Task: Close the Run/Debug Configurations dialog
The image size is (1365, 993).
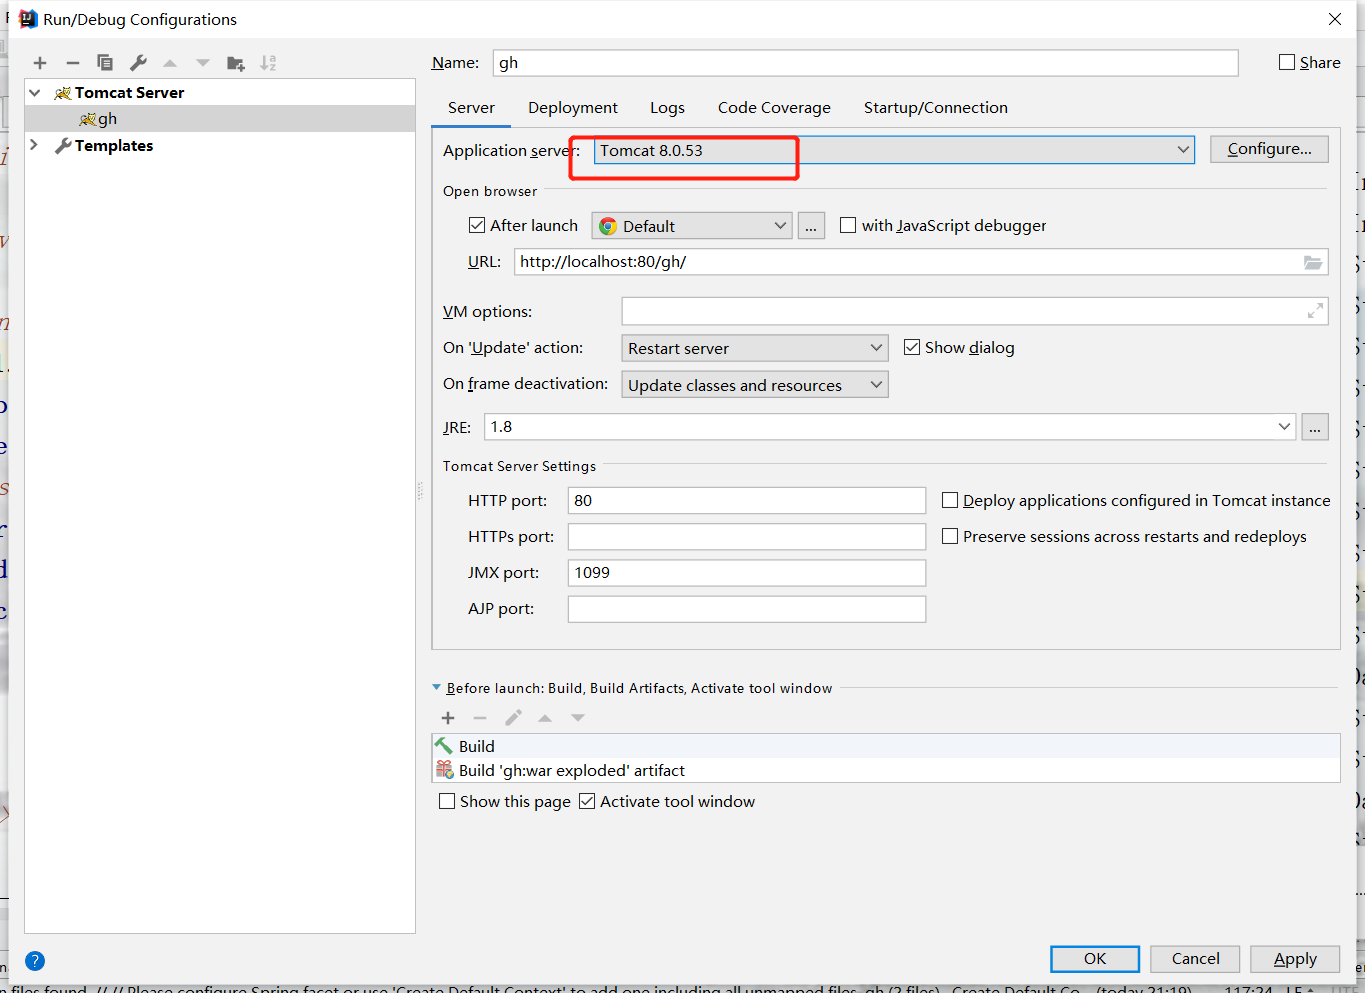Action: (x=1335, y=19)
